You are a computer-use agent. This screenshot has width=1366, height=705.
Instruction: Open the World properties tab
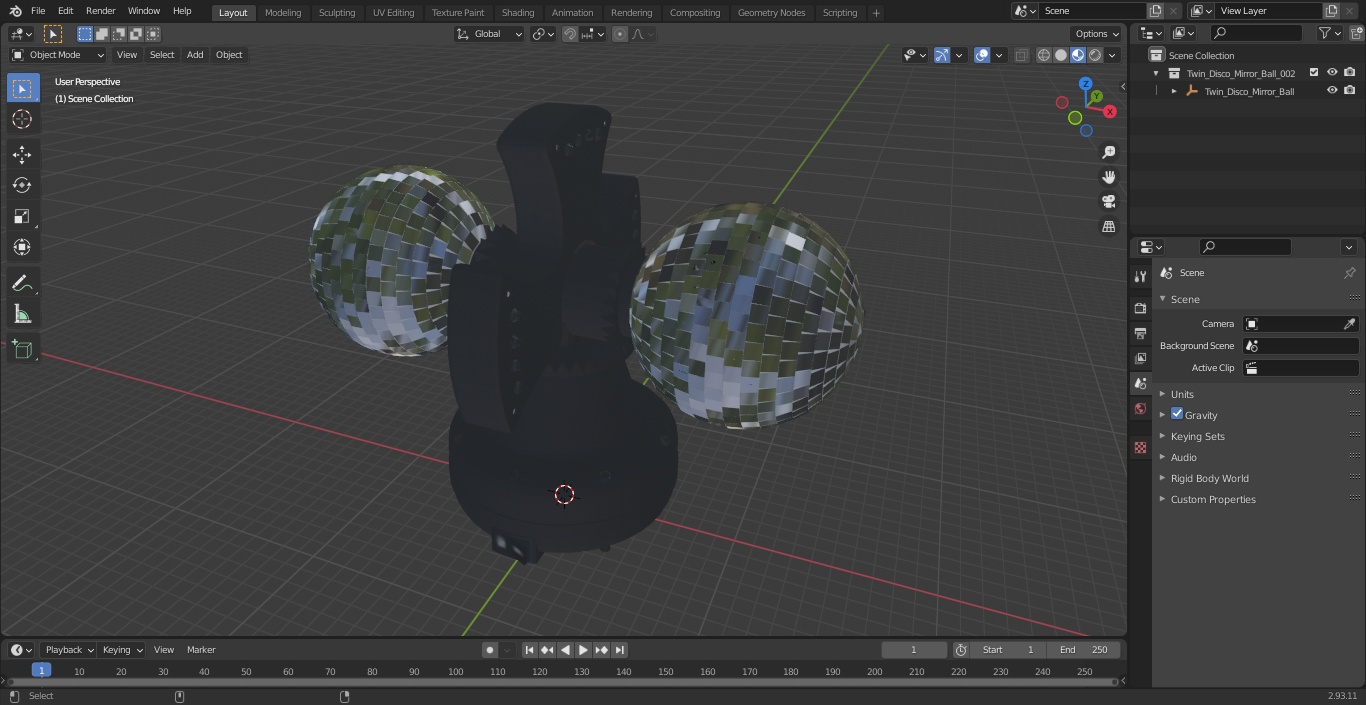(x=1140, y=408)
